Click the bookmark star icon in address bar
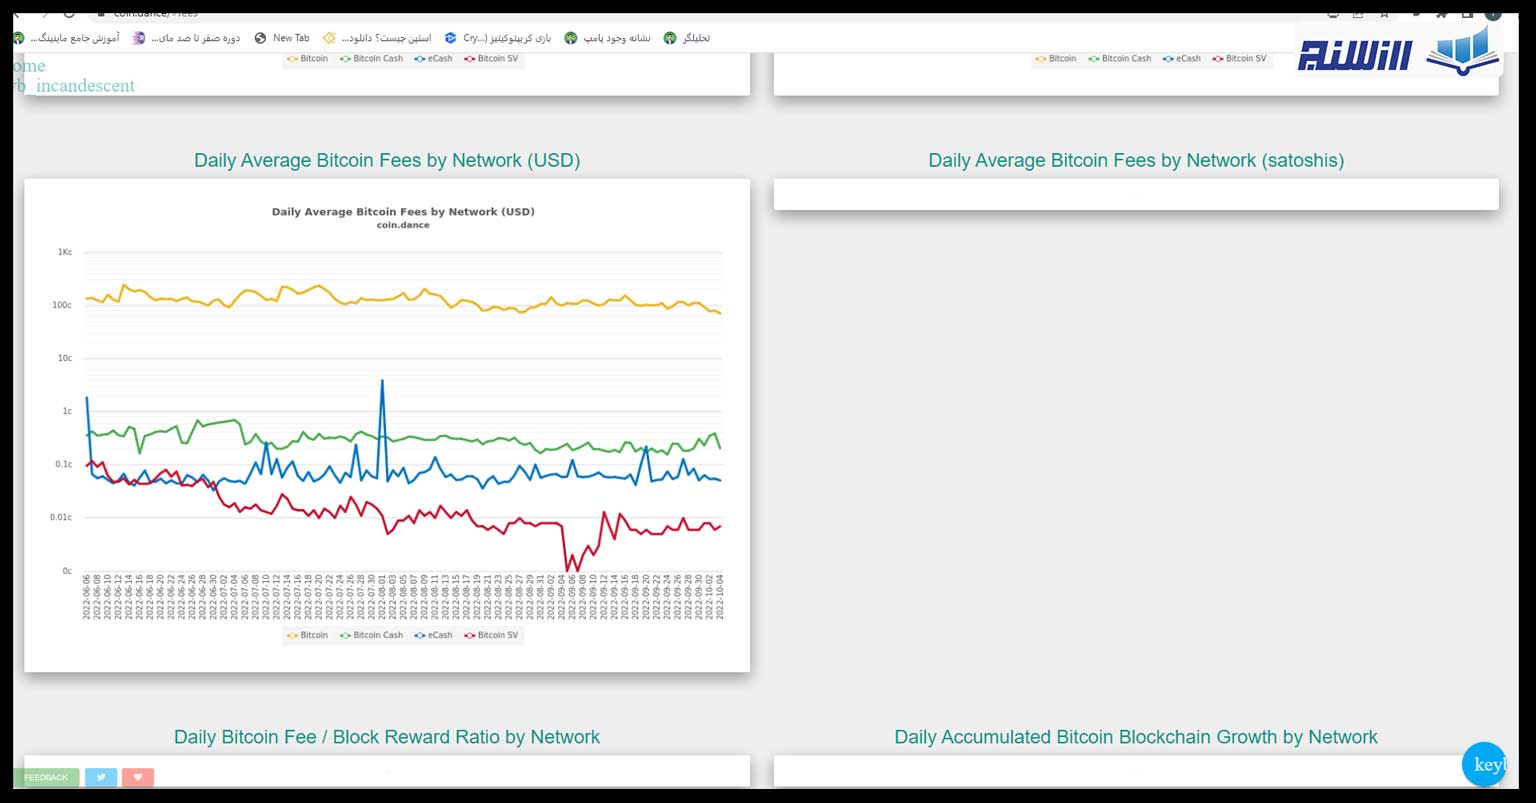 (x=1384, y=14)
